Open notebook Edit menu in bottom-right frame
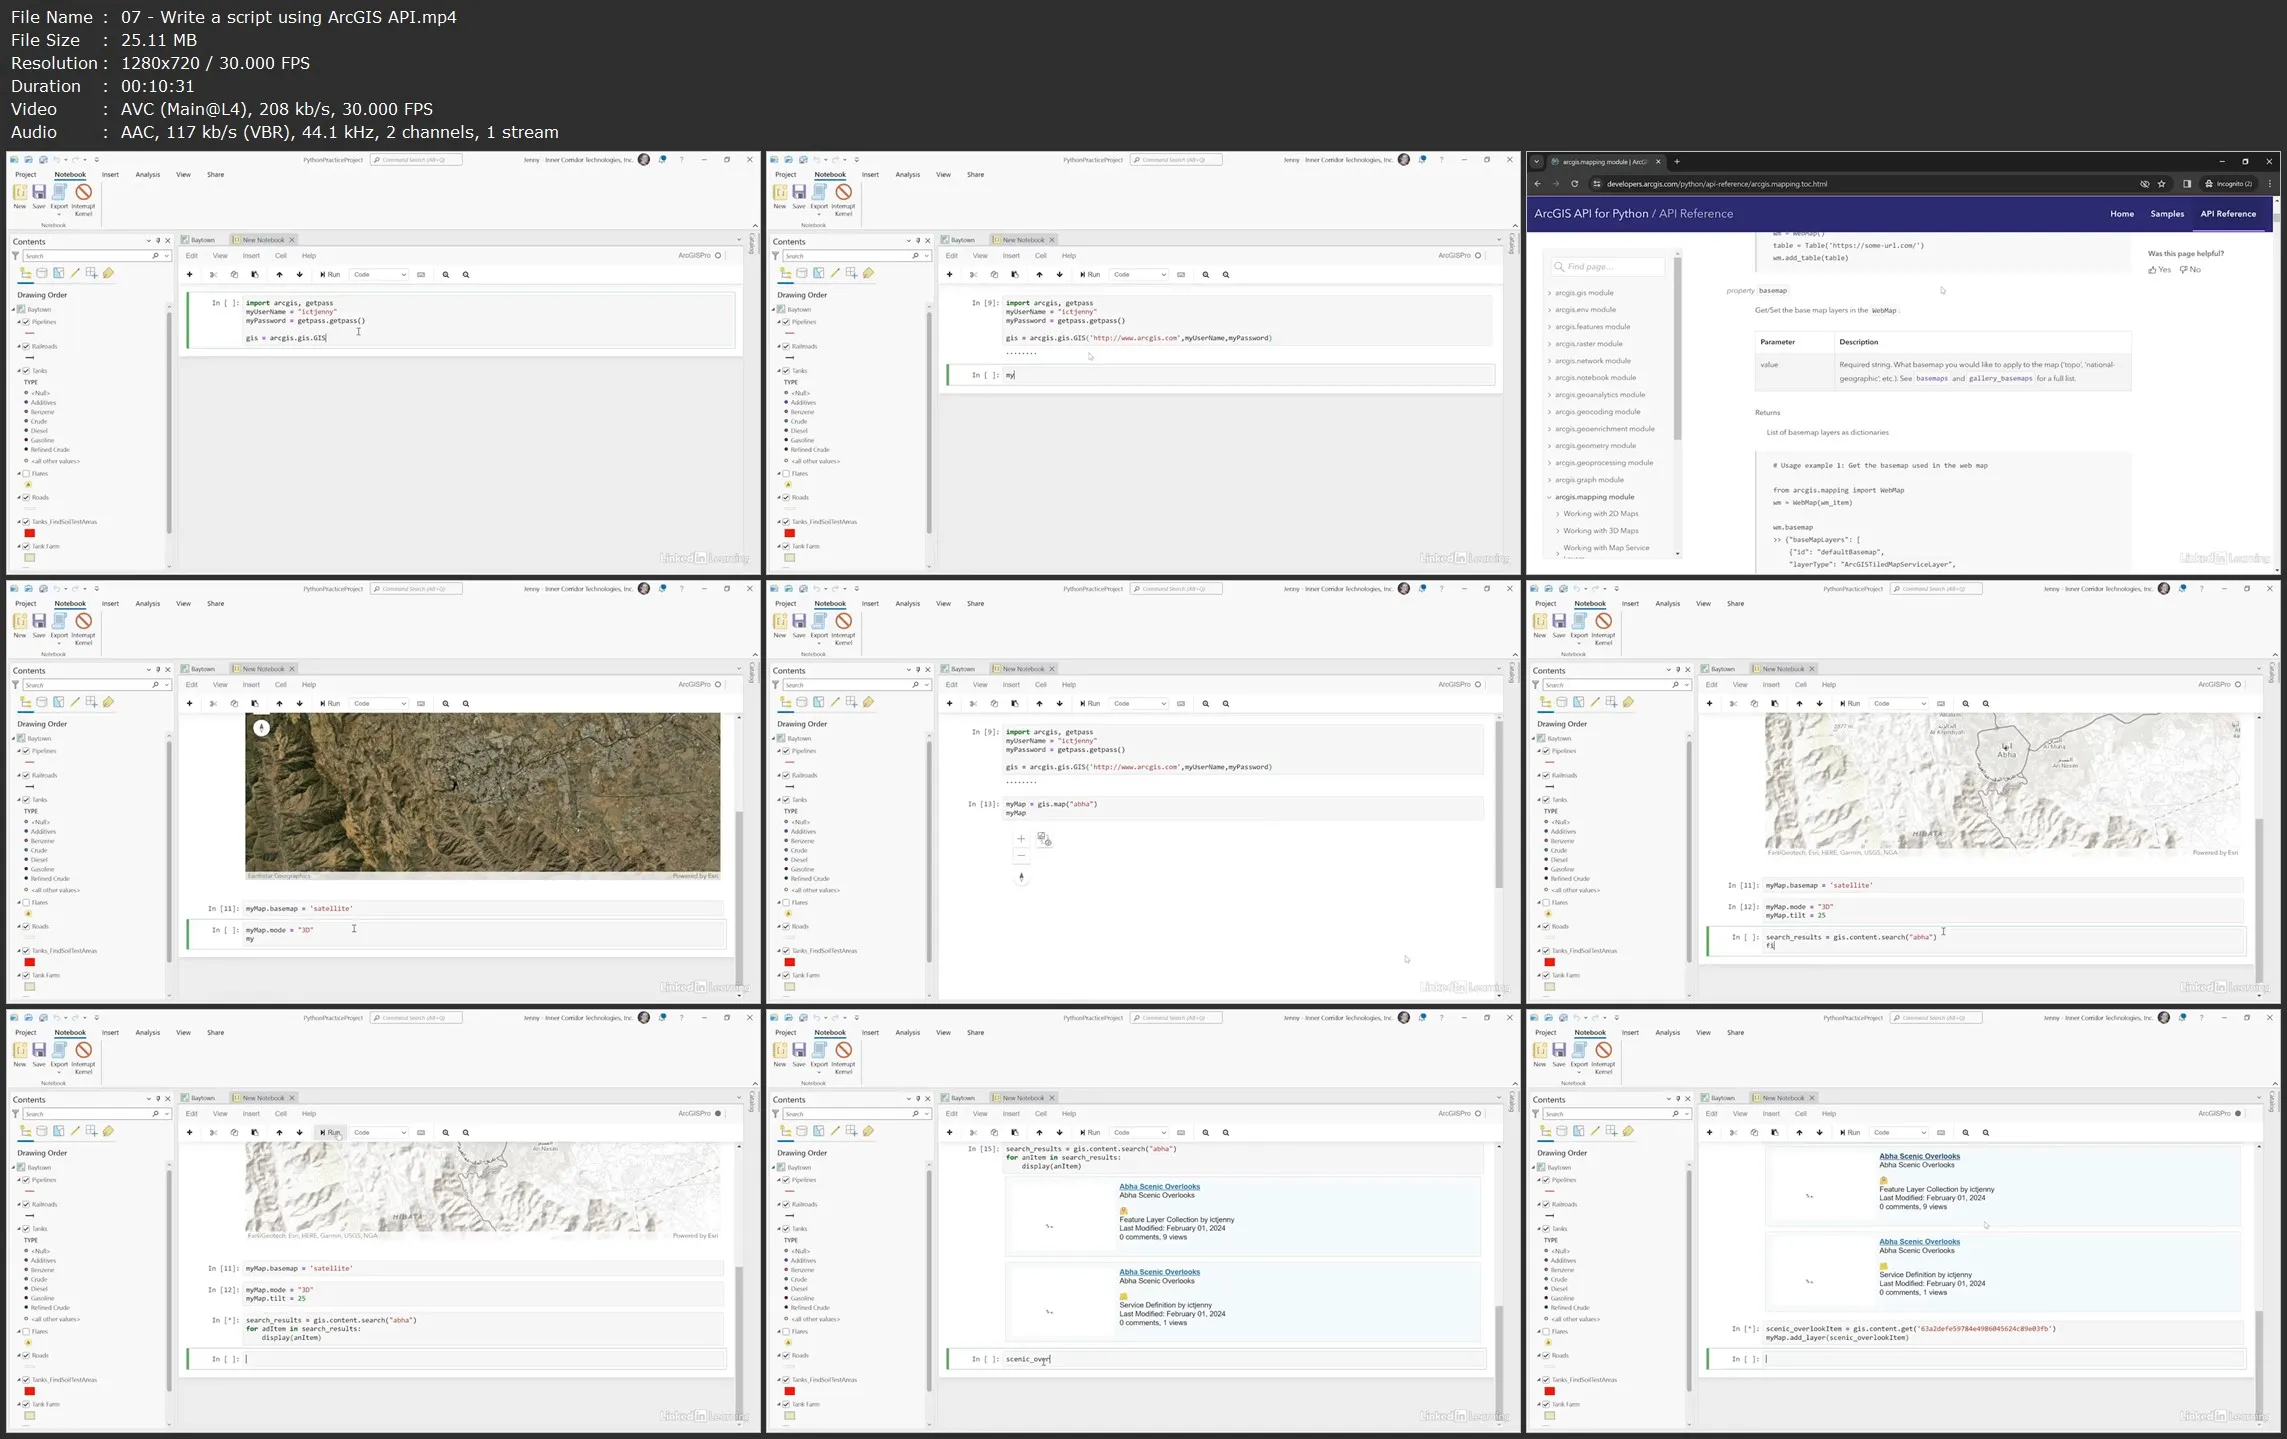 [1712, 1114]
